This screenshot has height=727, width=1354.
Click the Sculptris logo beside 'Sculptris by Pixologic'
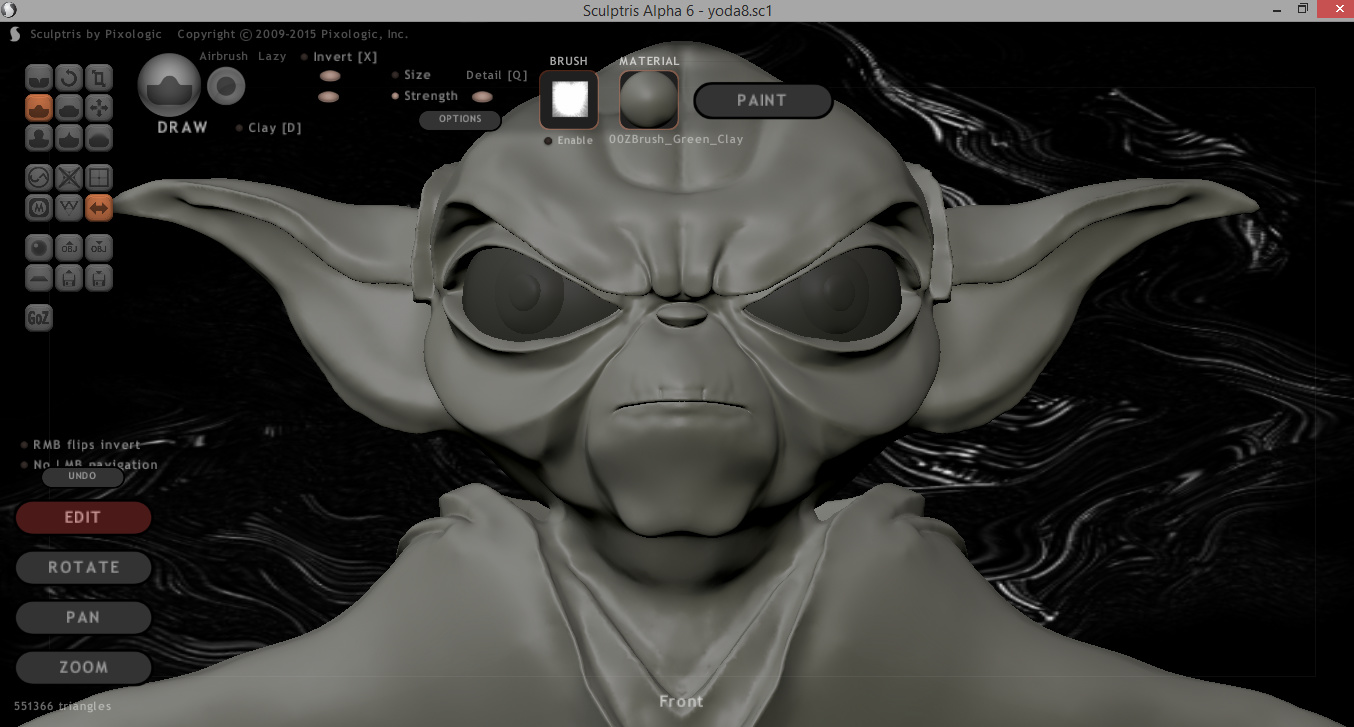[15, 34]
